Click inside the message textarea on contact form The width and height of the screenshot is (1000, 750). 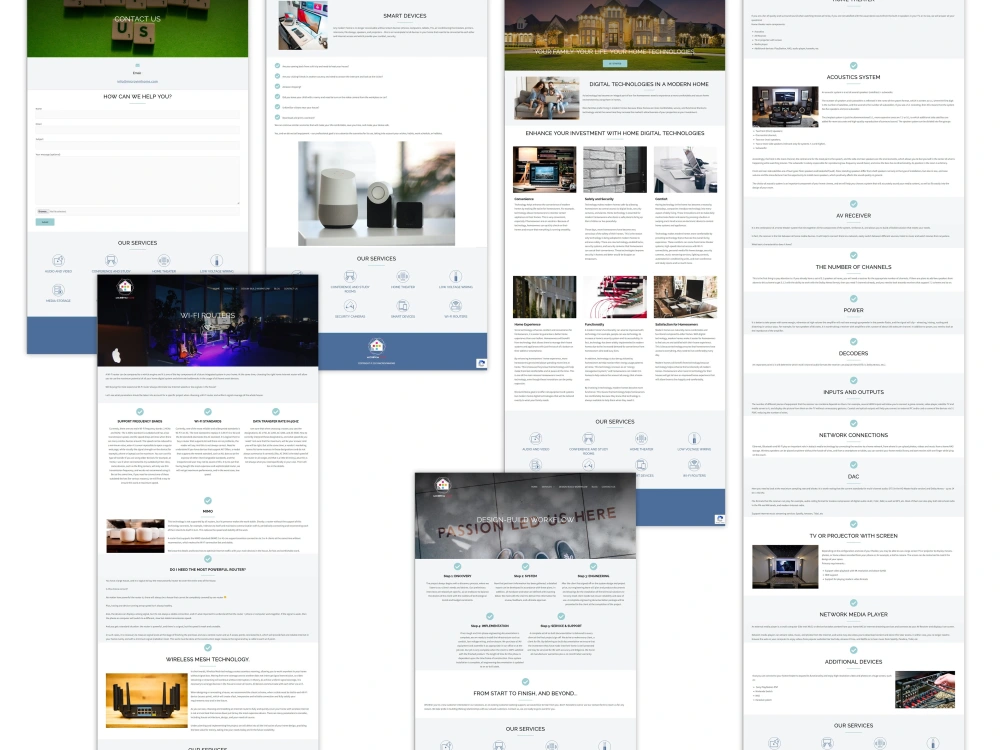(x=137, y=181)
